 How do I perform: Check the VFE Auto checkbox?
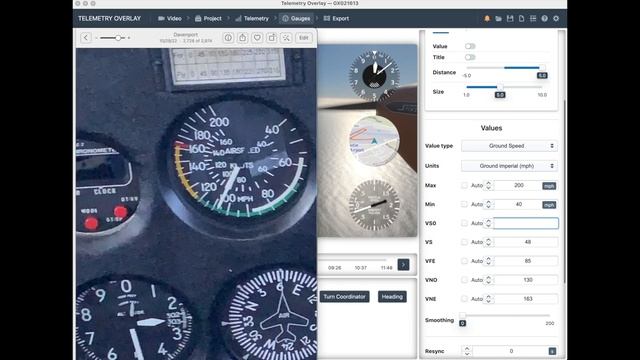pos(464,261)
